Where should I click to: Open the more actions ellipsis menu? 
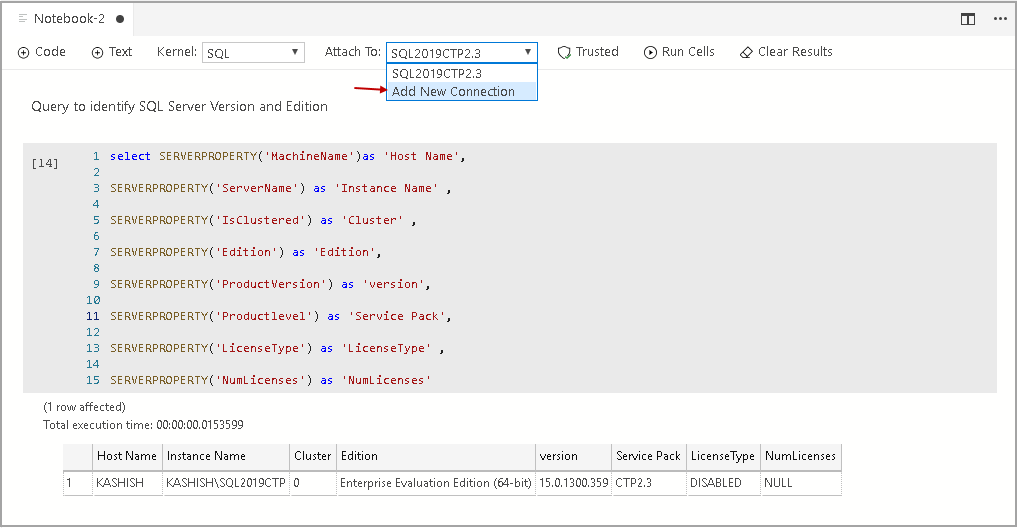click(x=1000, y=19)
